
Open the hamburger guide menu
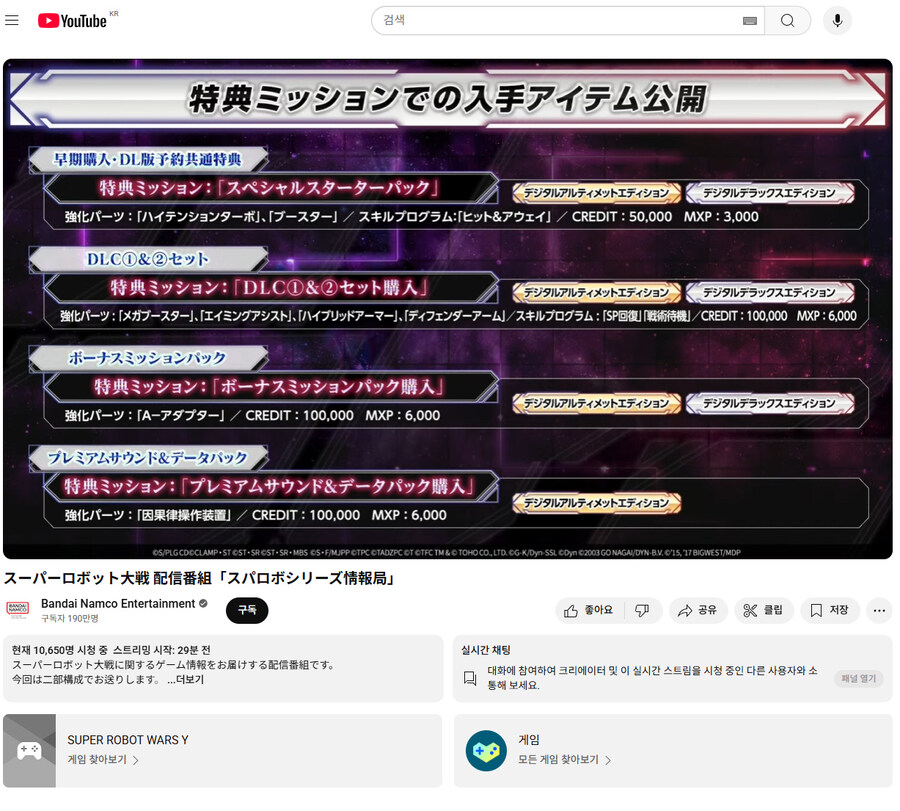pos(12,21)
